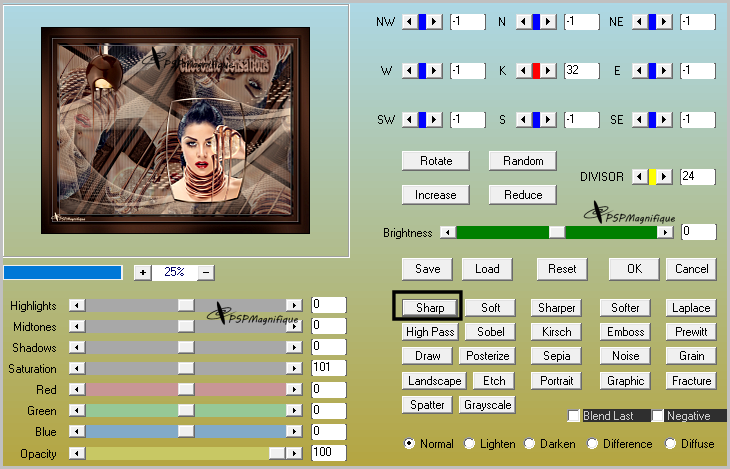Select the Sepia preset

[556, 356]
